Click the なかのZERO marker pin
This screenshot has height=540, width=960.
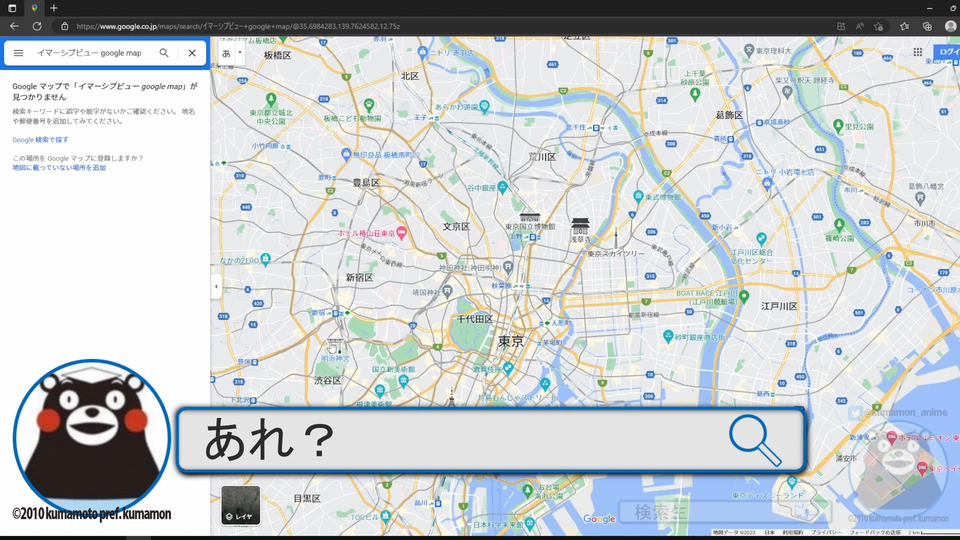[265, 260]
